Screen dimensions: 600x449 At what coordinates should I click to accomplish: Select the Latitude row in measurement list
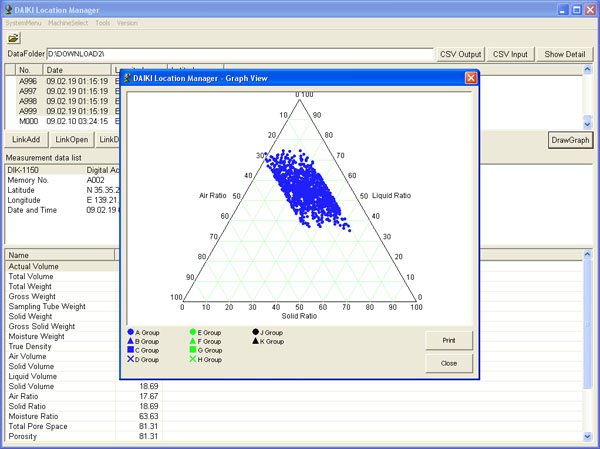click(62, 190)
